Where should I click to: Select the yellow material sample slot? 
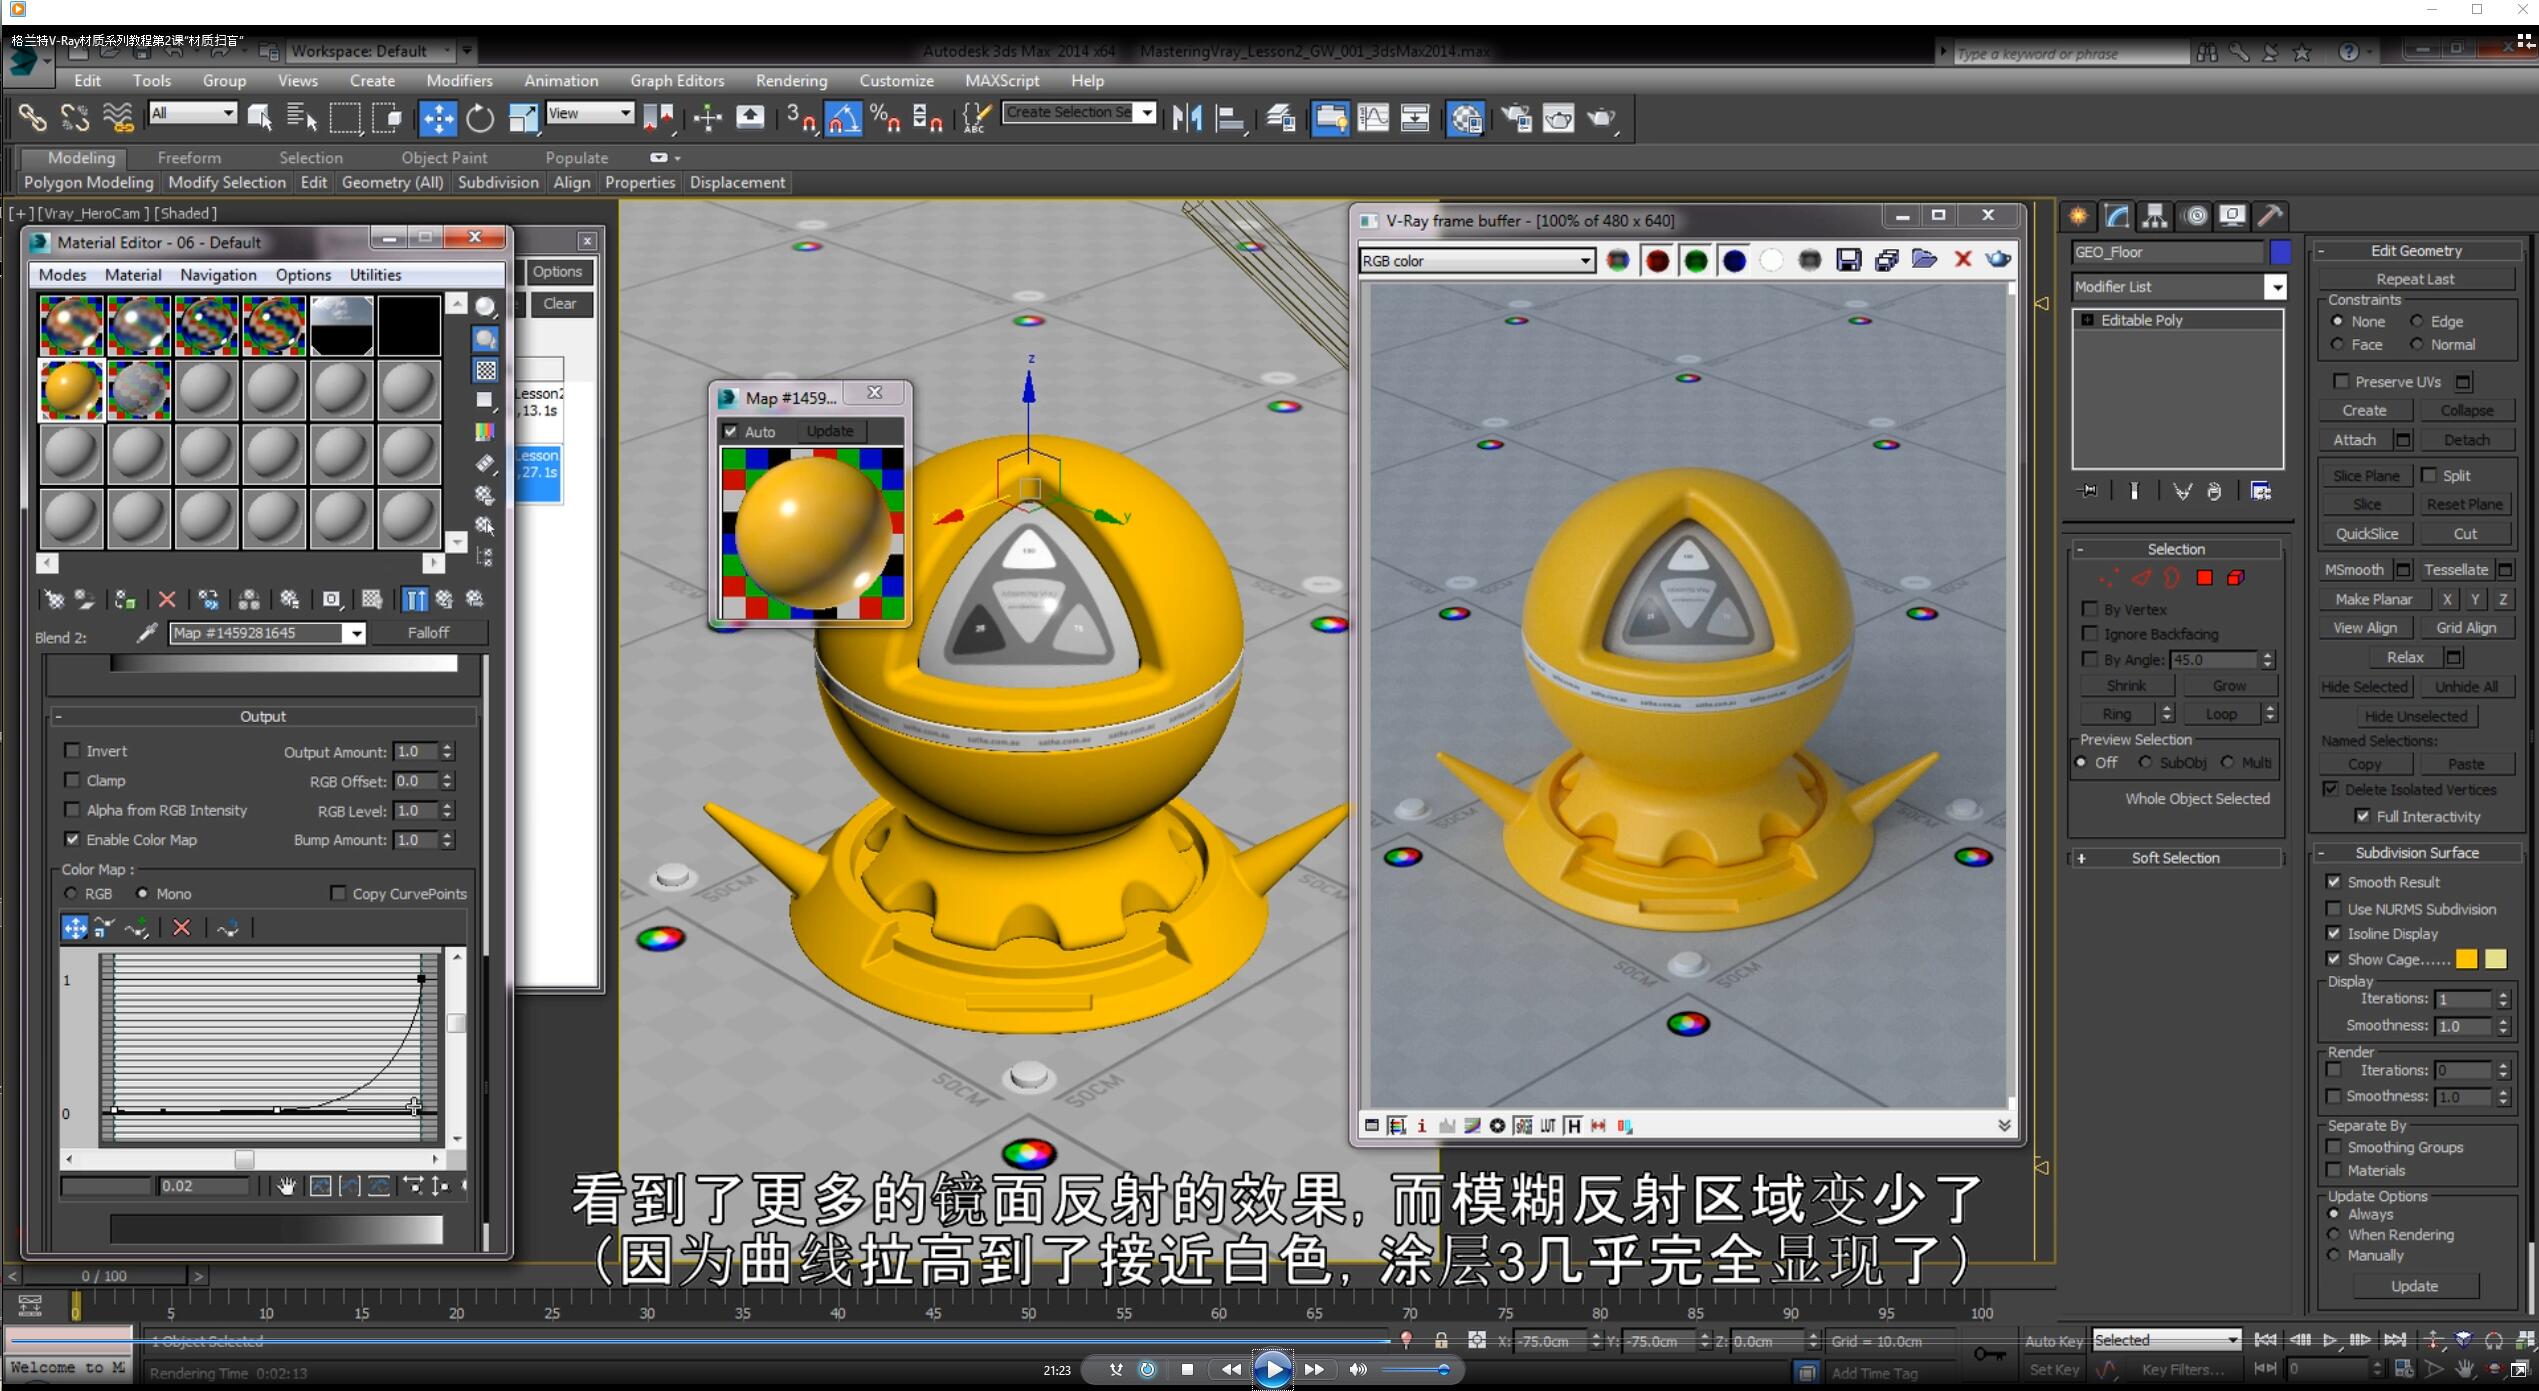pyautogui.click(x=71, y=389)
